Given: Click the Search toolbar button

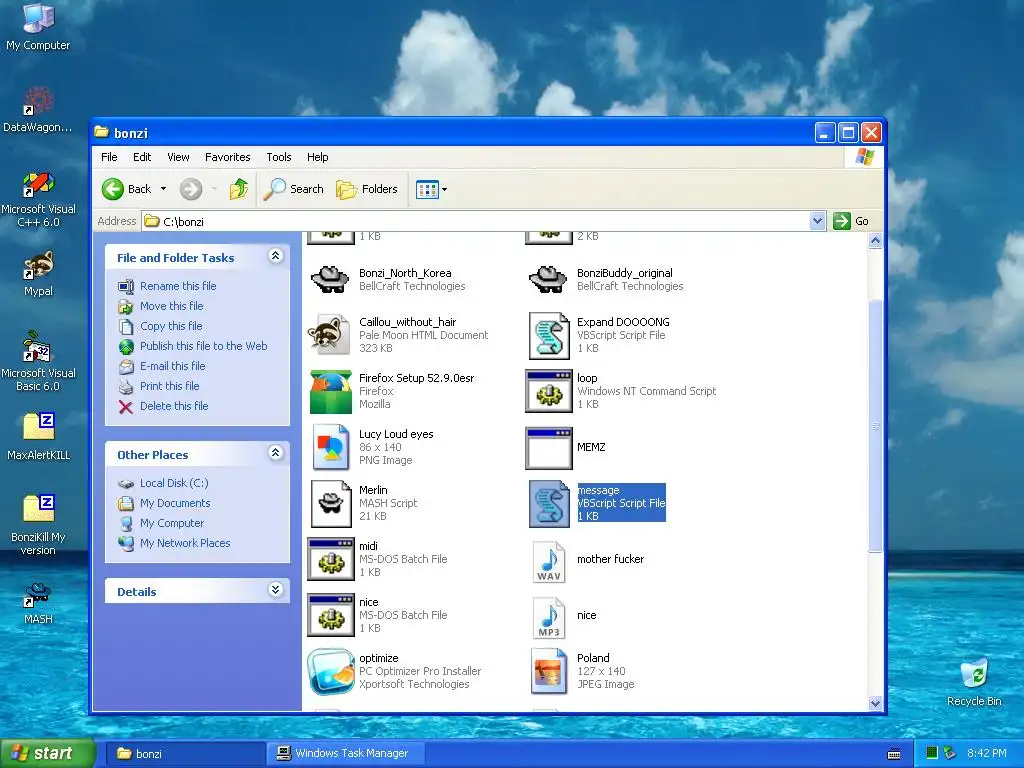Looking at the screenshot, I should pos(294,189).
